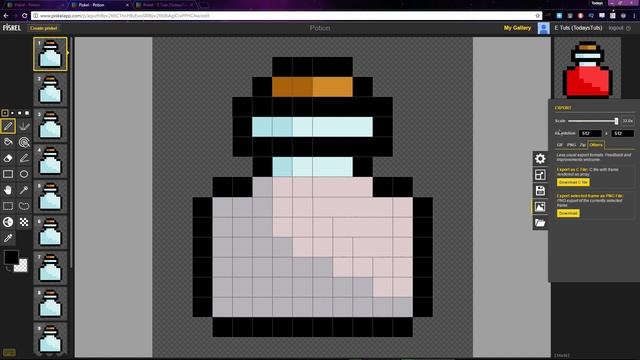Screen dimensions: 640x360
Task: Click the animated preview of red potion
Action: (587, 68)
